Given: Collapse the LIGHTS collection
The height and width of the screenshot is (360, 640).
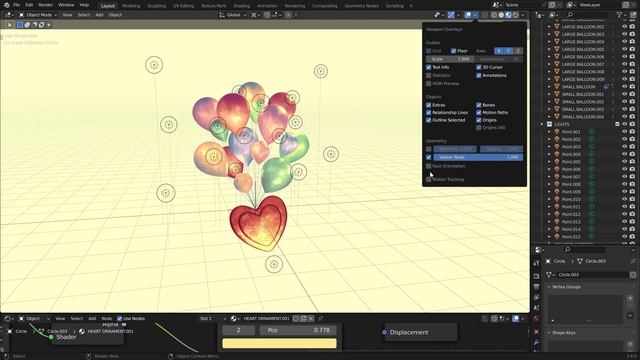Looking at the screenshot, I should [x=542, y=124].
